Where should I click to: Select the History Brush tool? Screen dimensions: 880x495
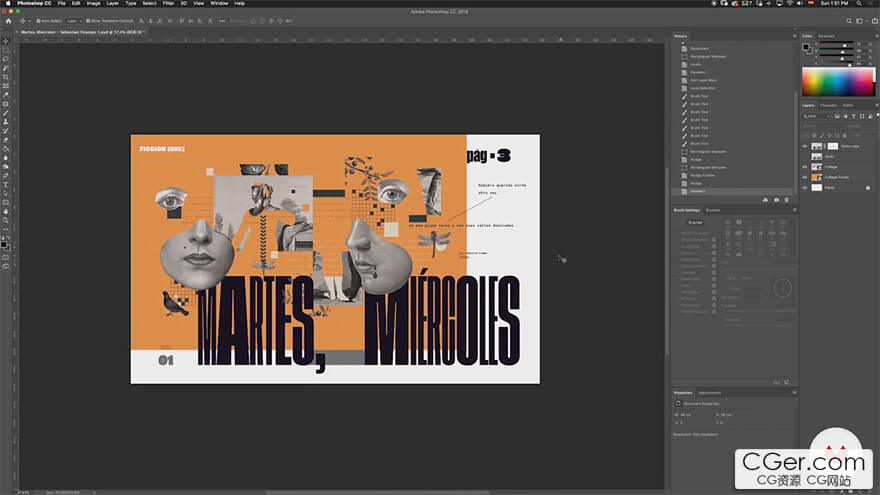tap(6, 131)
